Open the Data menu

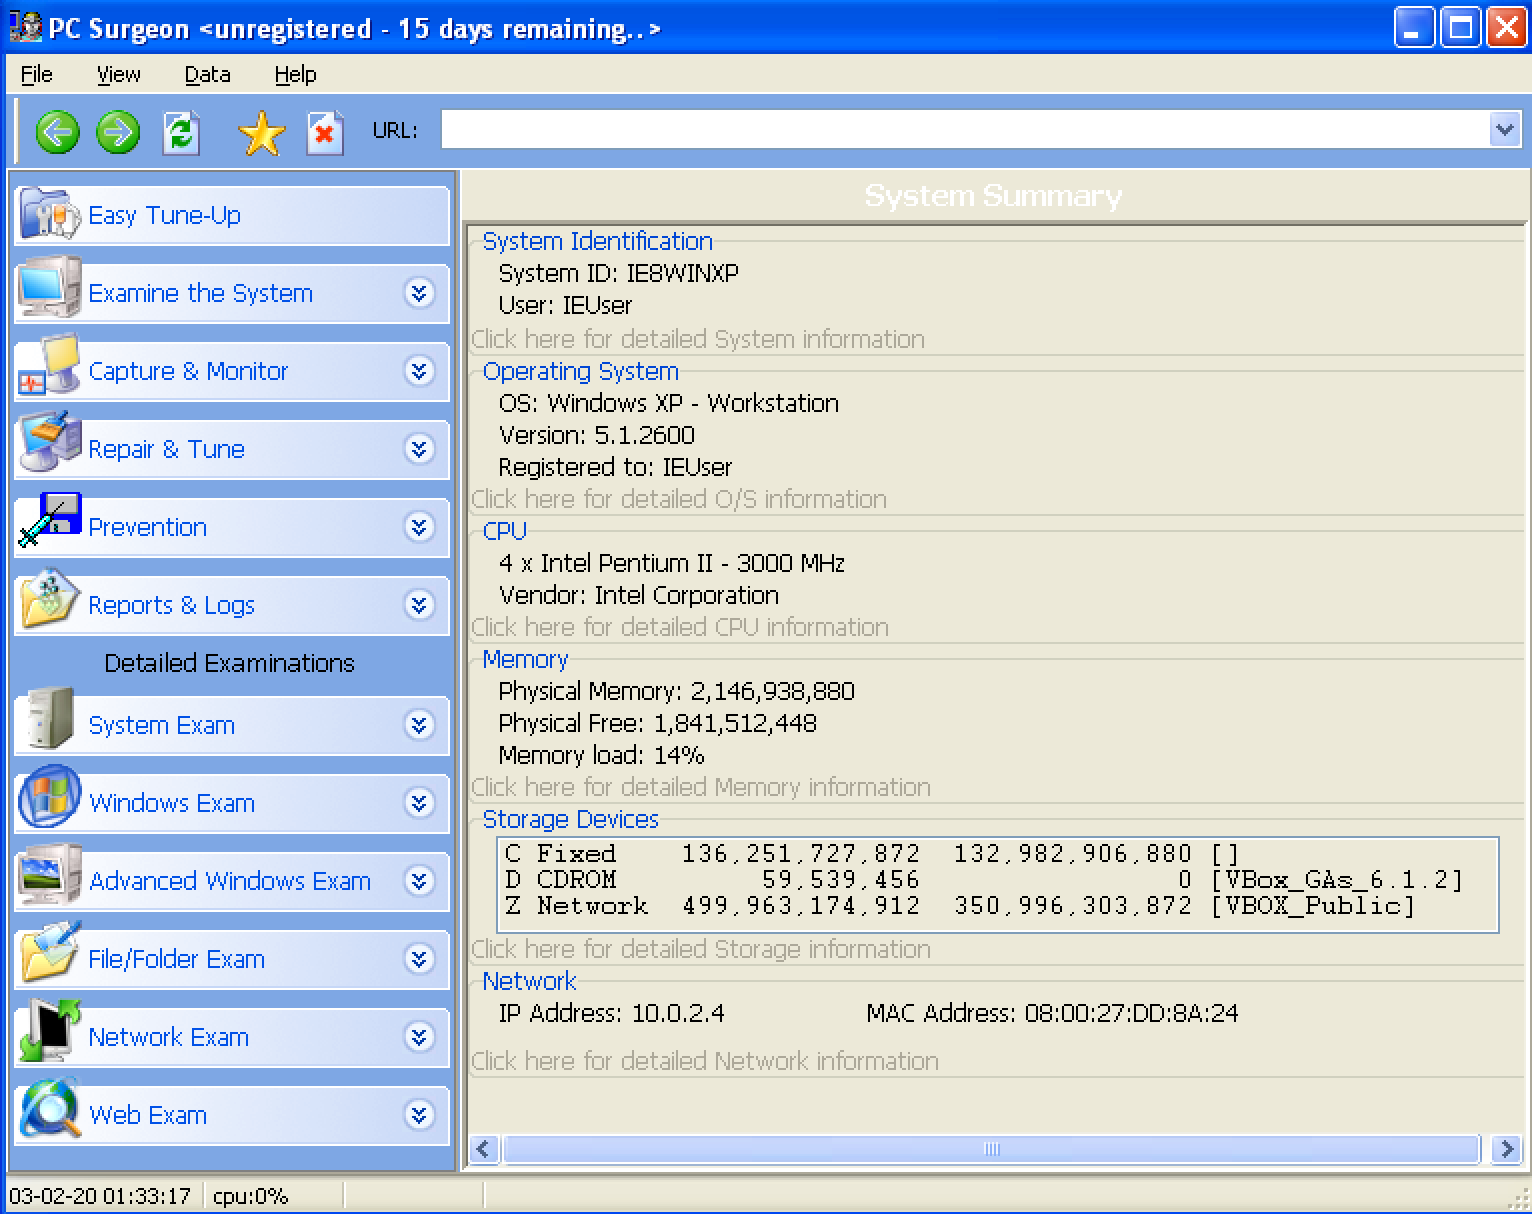coord(208,74)
